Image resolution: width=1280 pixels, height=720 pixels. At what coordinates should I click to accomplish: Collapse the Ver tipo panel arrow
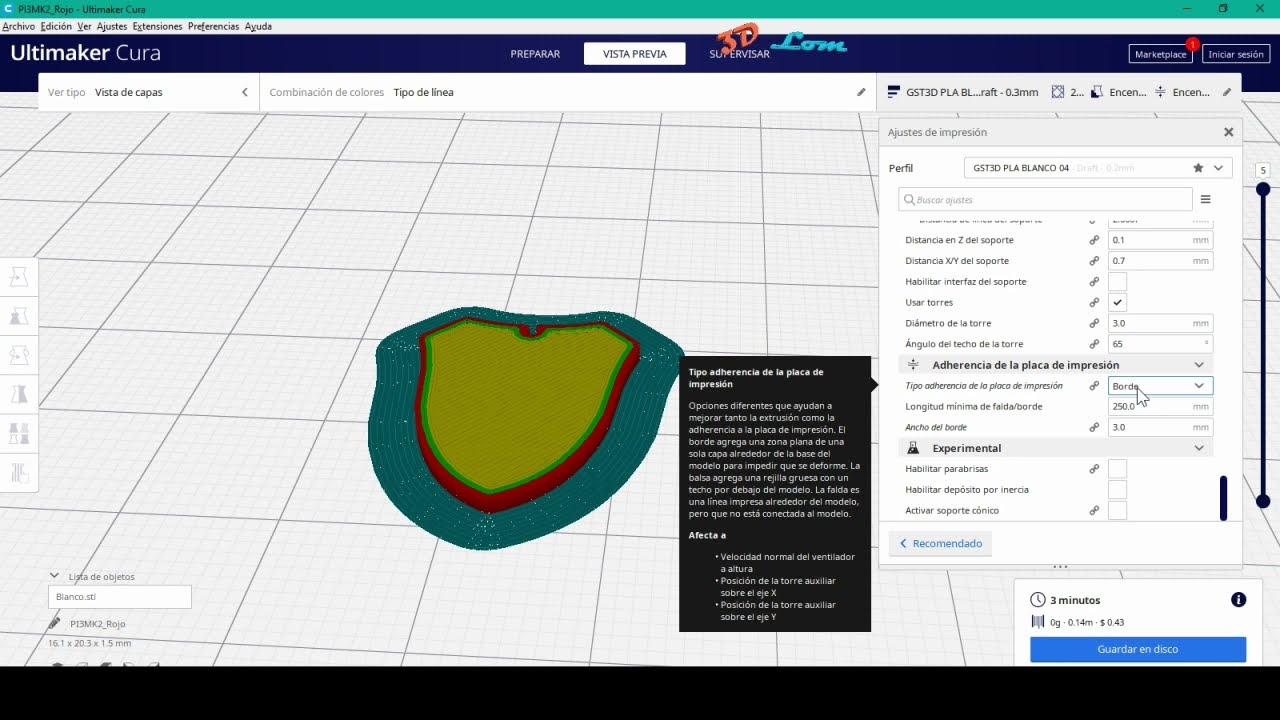tap(245, 92)
